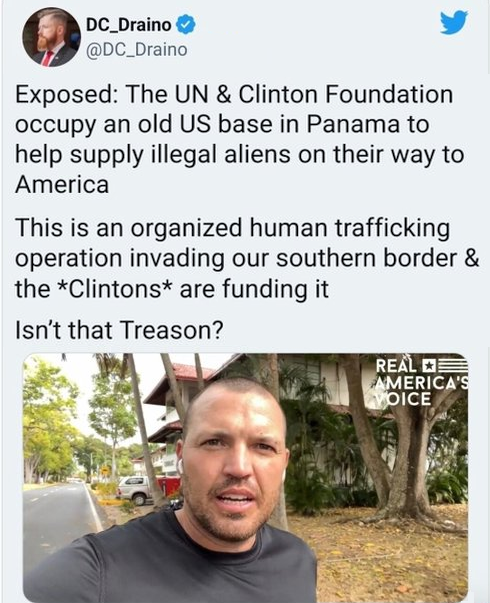This screenshot has height=603, width=490.
Task: Click the blue verified checkmark badge
Action: pyautogui.click(x=186, y=25)
